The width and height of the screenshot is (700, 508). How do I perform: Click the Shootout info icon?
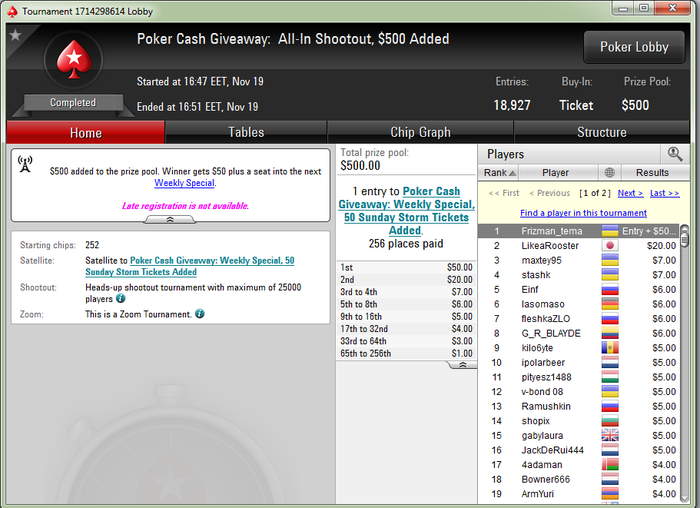pos(121,298)
